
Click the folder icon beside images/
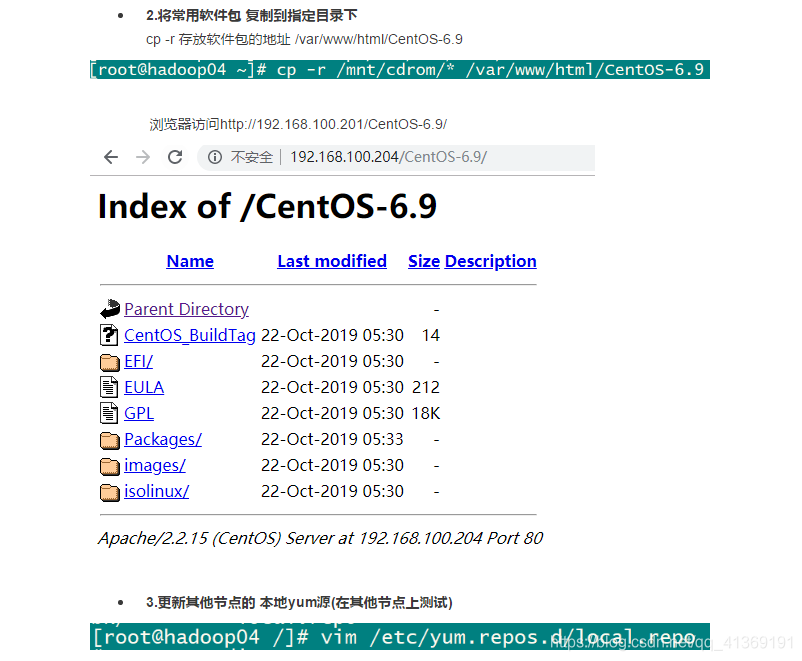tap(109, 466)
